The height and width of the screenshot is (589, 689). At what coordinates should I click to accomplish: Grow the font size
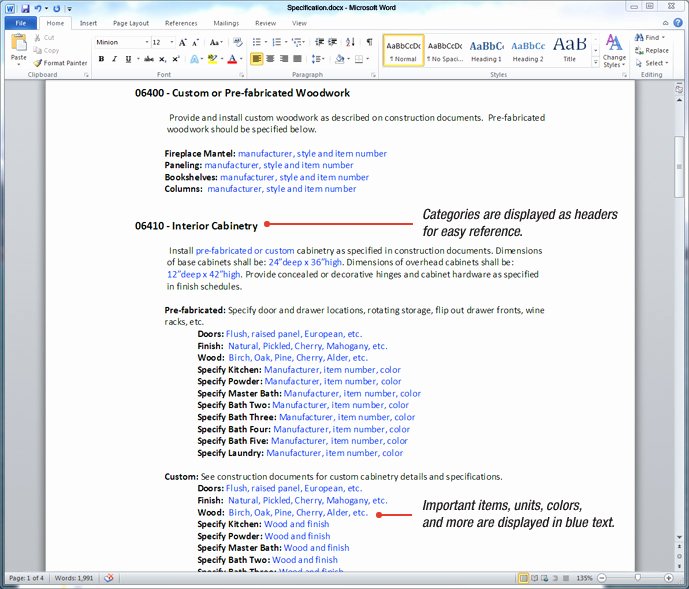pos(183,42)
